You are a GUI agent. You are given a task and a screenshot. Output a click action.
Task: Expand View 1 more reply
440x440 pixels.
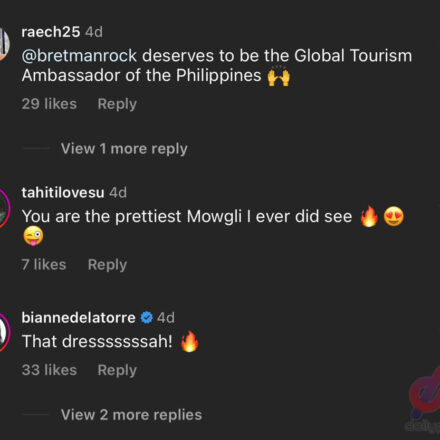[124, 149]
